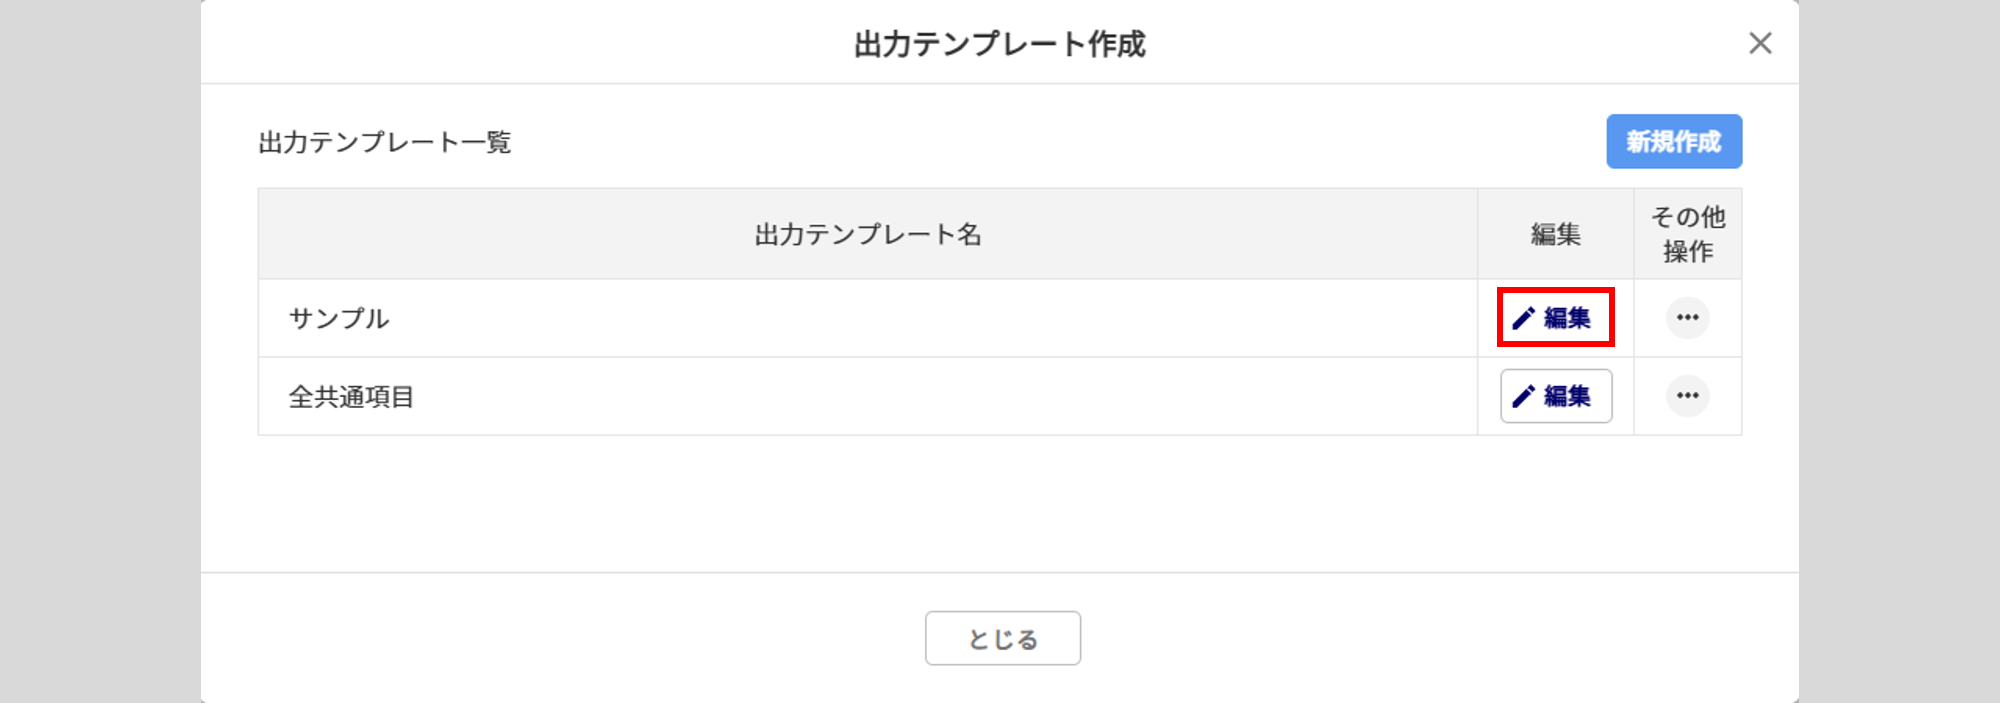Click the gray backdrop right of the dialog
The width and height of the screenshot is (2000, 703).
(1900, 350)
